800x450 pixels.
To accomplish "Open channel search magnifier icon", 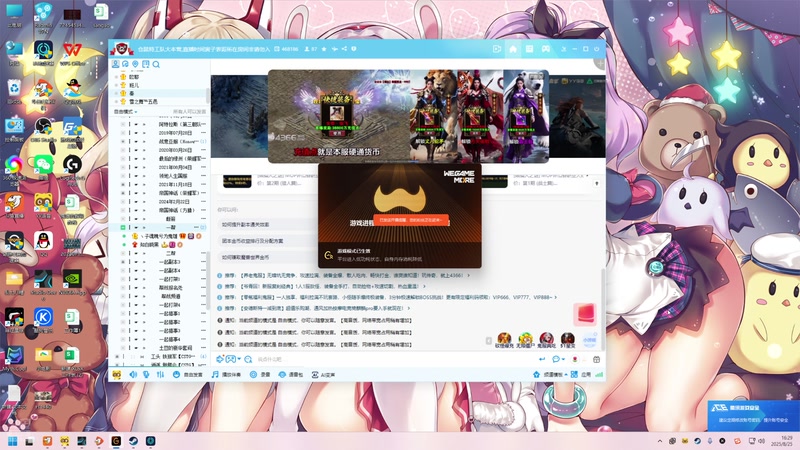I will (x=156, y=64).
